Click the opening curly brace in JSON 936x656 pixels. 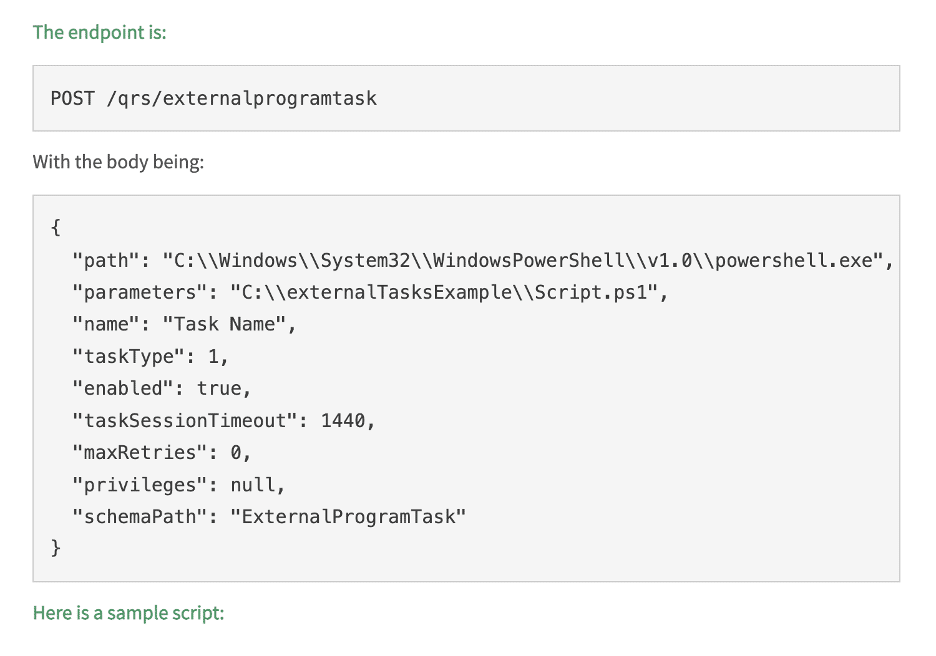click(x=56, y=227)
